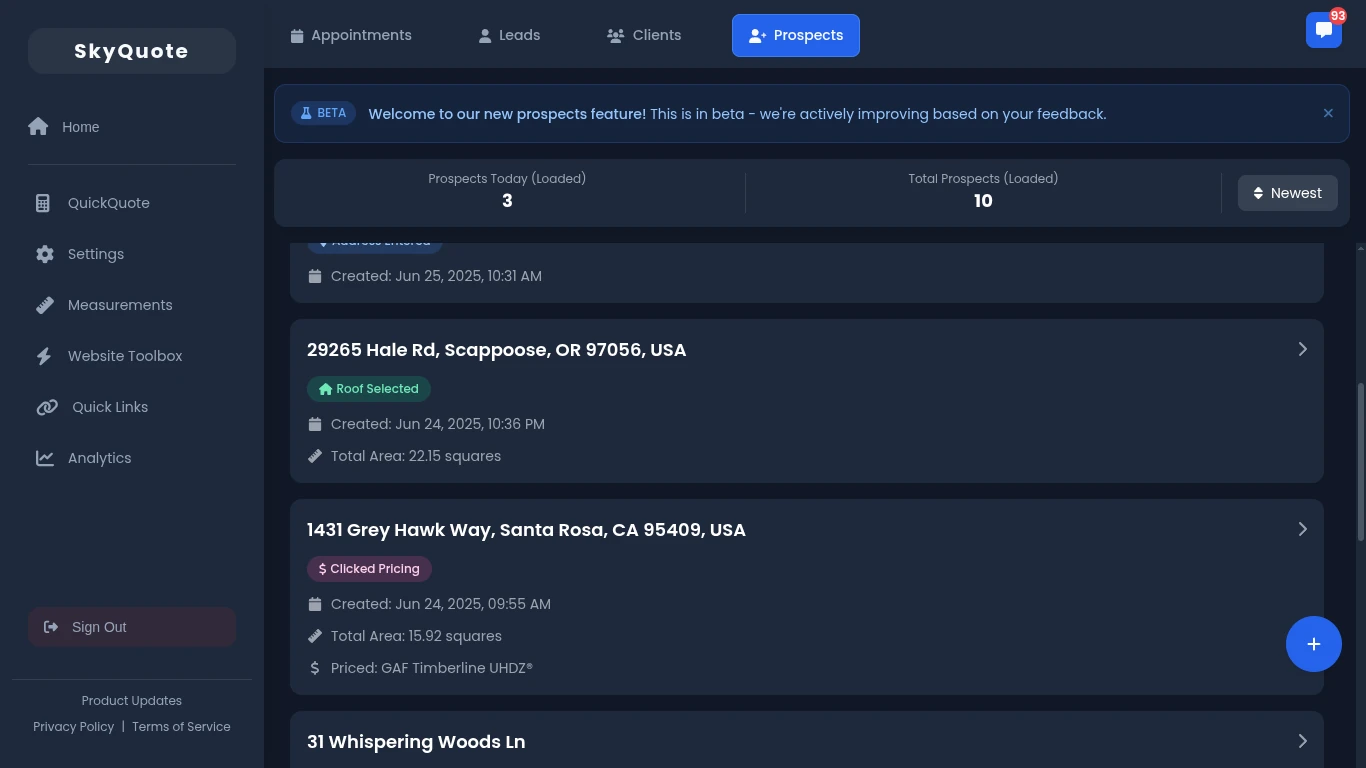Click the Clients group icon
Screen dimensions: 1366x768
click(x=616, y=36)
